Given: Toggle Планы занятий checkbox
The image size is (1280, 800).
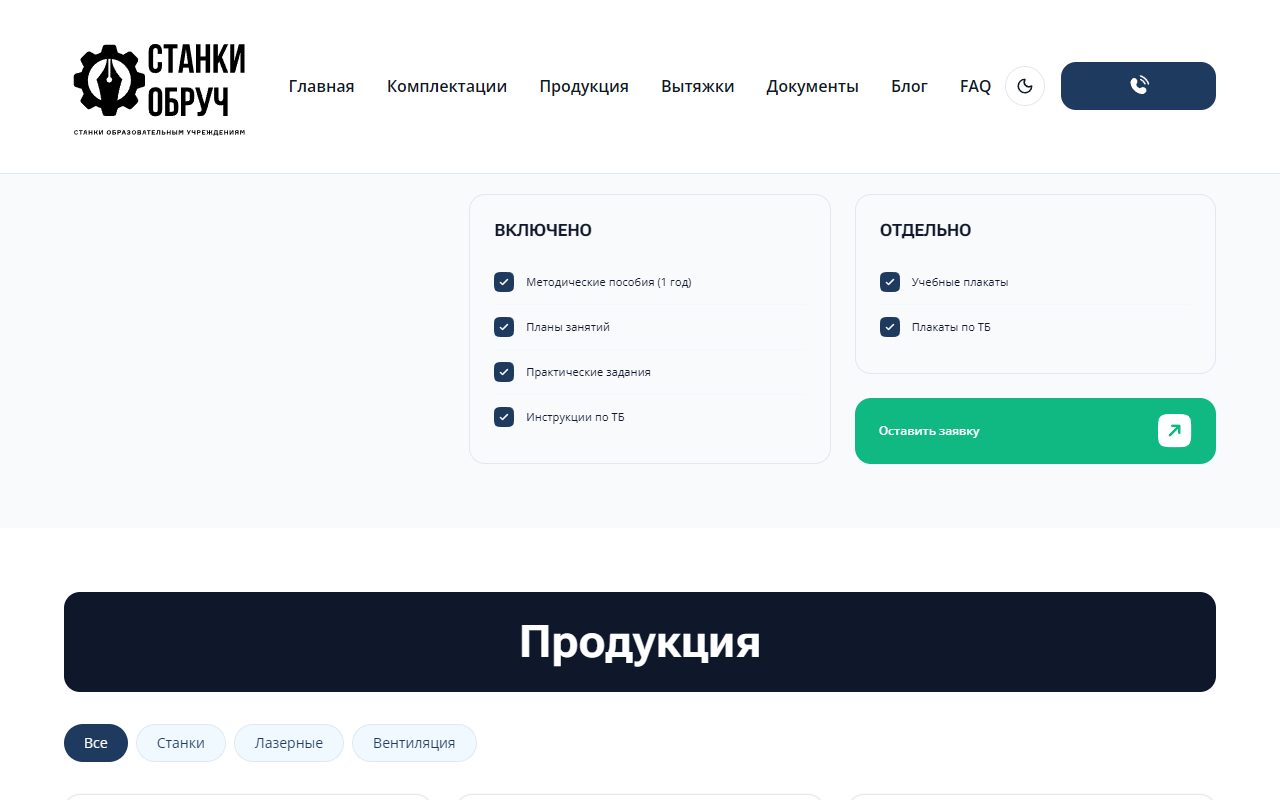Looking at the screenshot, I should (504, 327).
